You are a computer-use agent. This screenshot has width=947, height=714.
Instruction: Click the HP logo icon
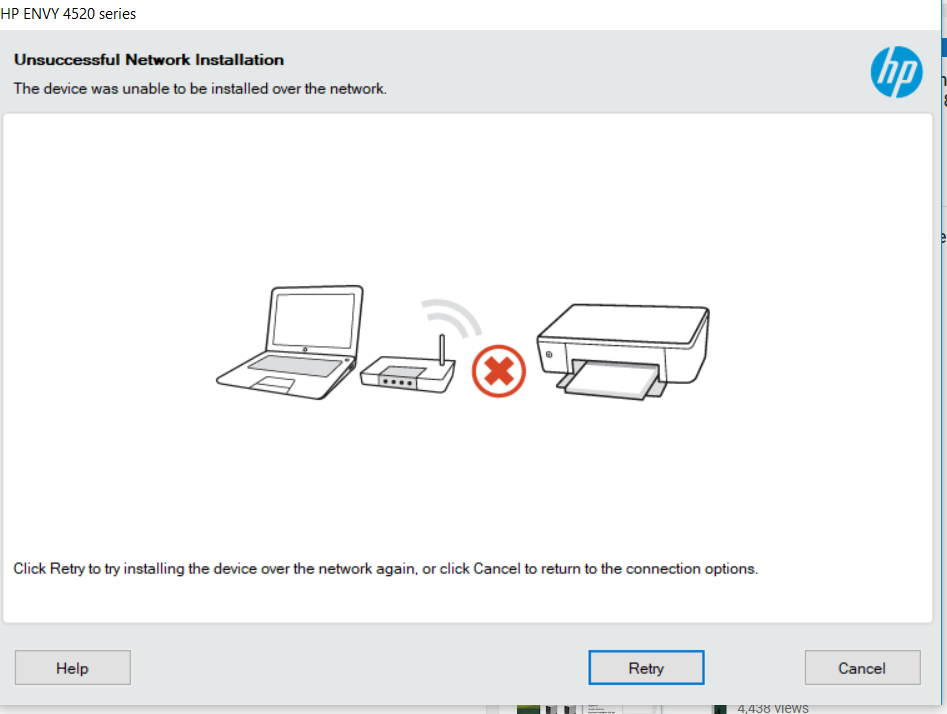[896, 72]
